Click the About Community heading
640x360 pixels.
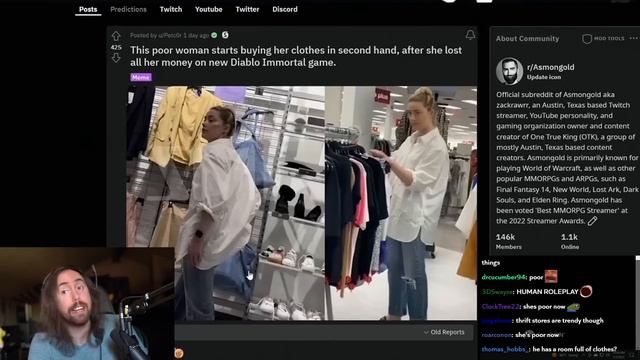tap(527, 39)
